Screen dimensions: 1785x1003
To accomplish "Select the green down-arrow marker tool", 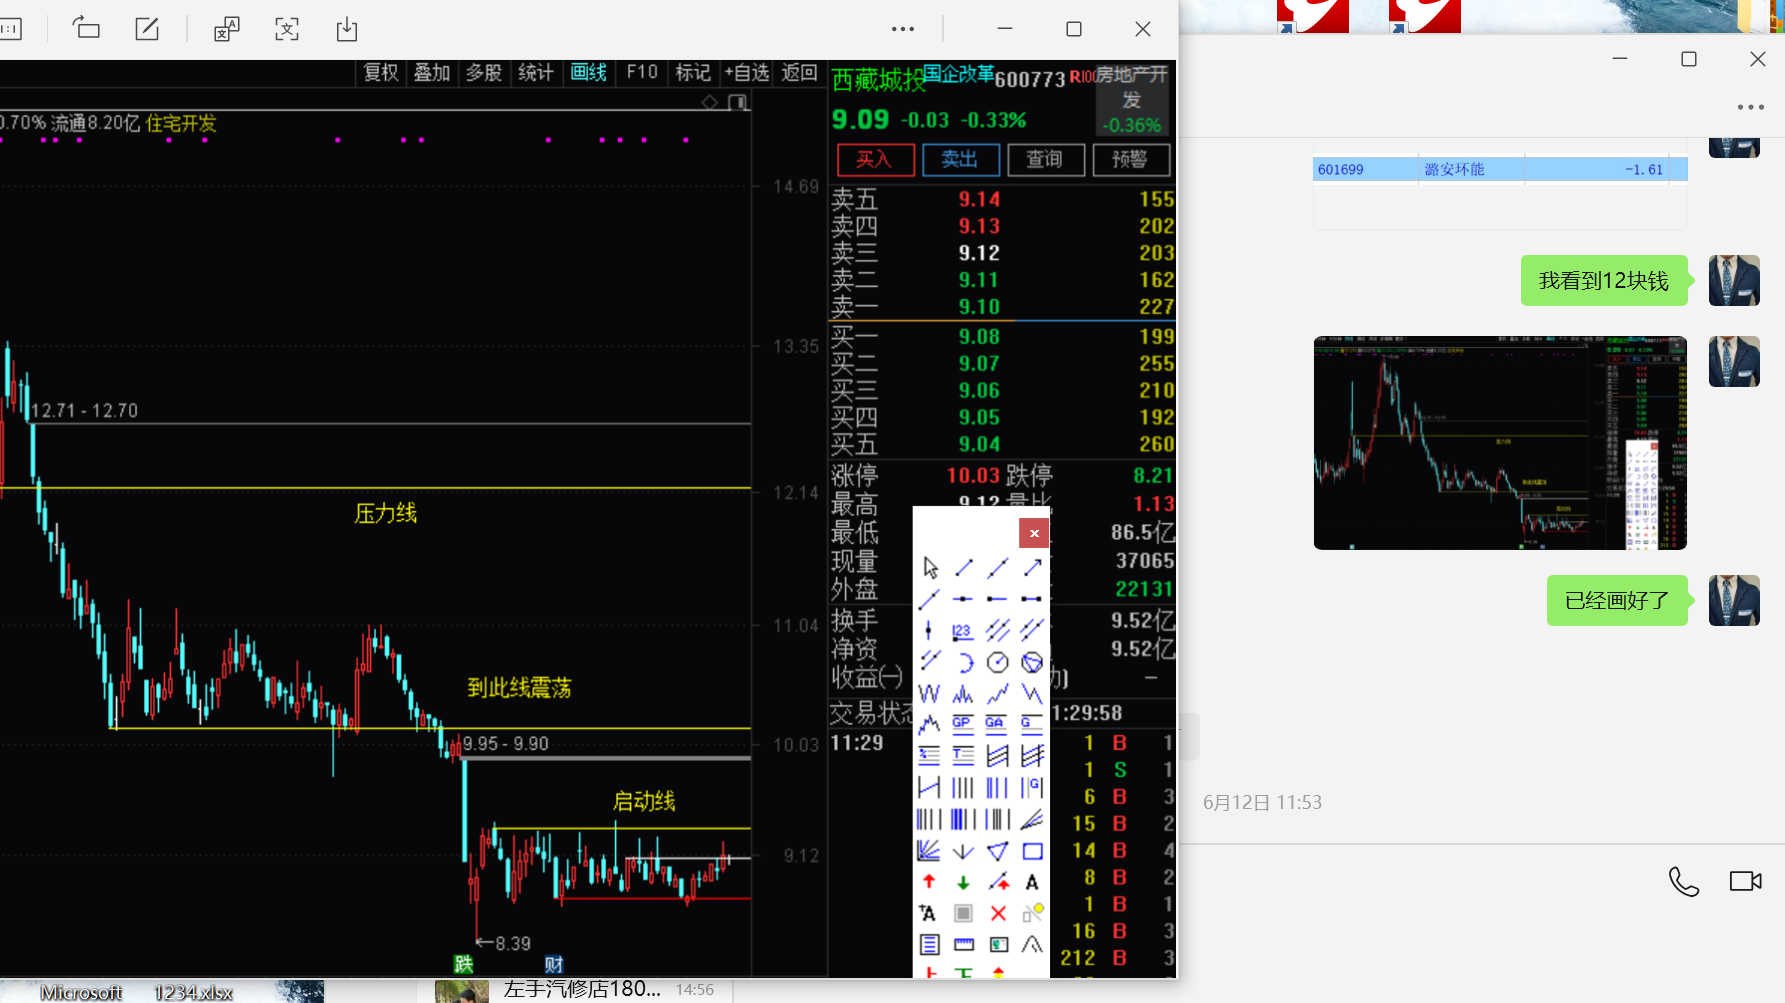I will pyautogui.click(x=963, y=882).
